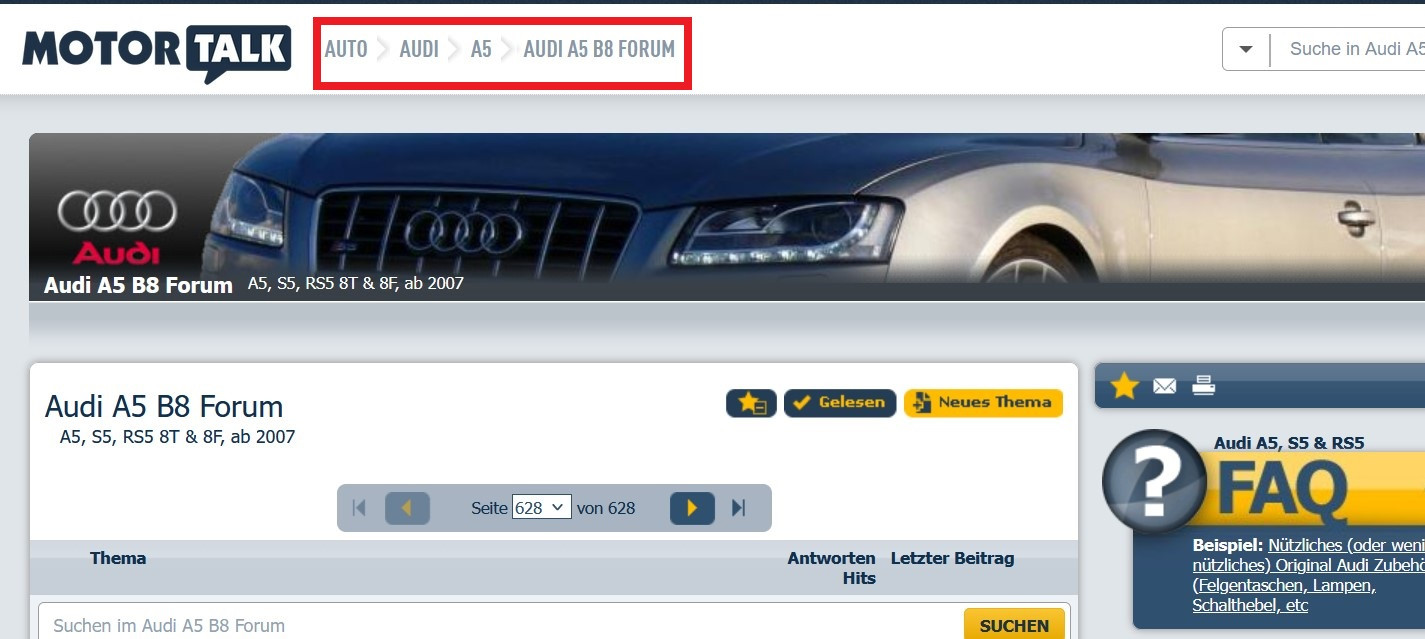Start a Neues Thema
The width and height of the screenshot is (1425, 639).
[983, 403]
